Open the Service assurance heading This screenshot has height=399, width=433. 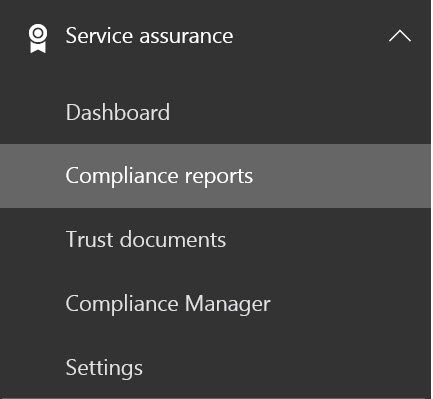pyautogui.click(x=149, y=36)
